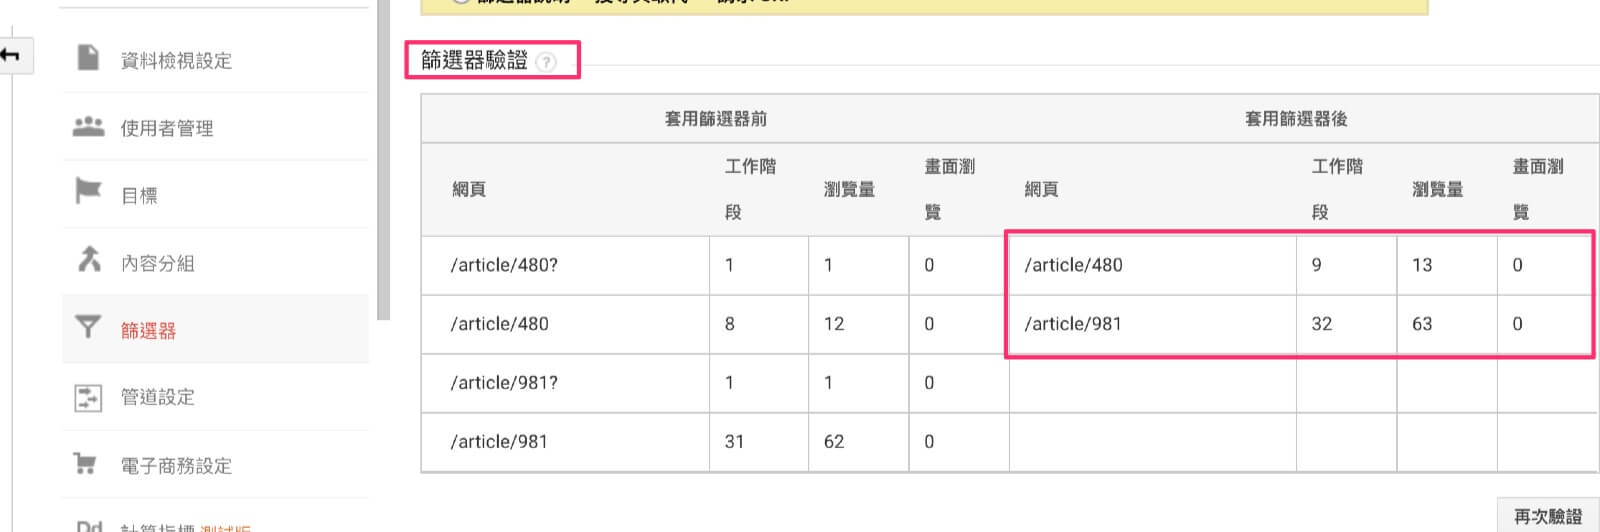Click the document icon for 資料檢視設定
Viewport: 1600px width, 532px height.
coord(88,58)
